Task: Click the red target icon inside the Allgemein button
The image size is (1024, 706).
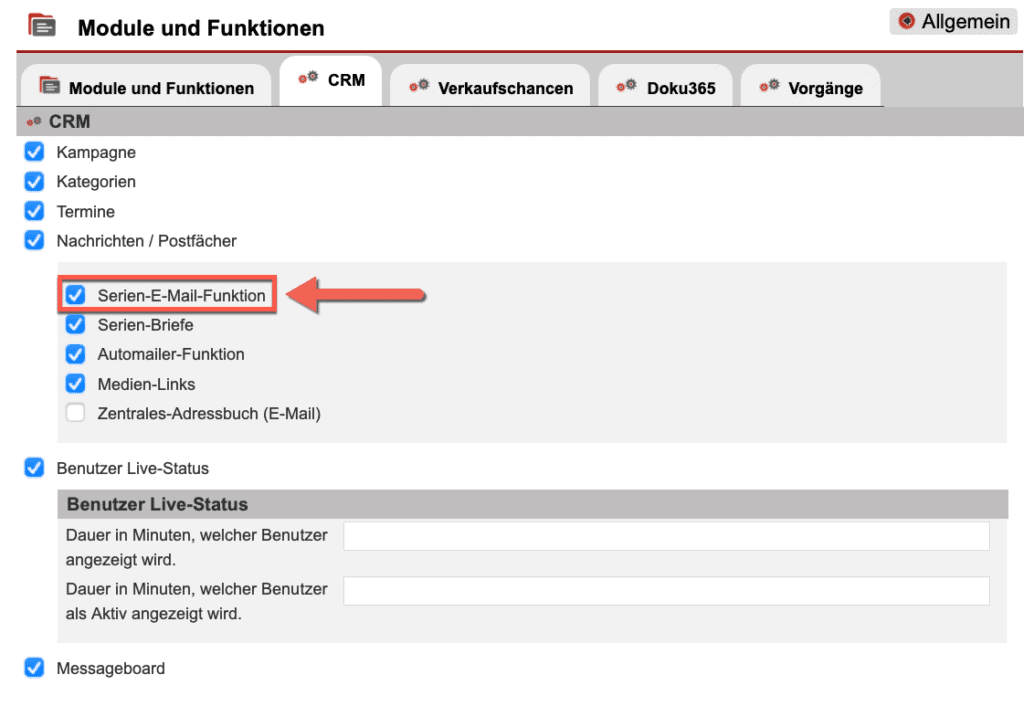Action: tap(909, 21)
